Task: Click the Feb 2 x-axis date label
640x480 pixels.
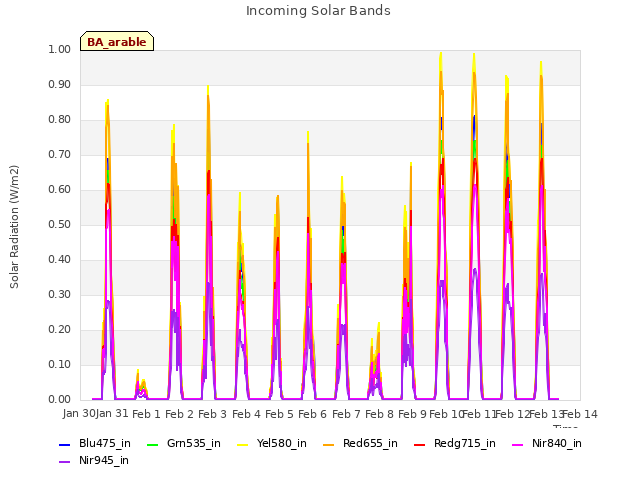Action: click(x=179, y=414)
